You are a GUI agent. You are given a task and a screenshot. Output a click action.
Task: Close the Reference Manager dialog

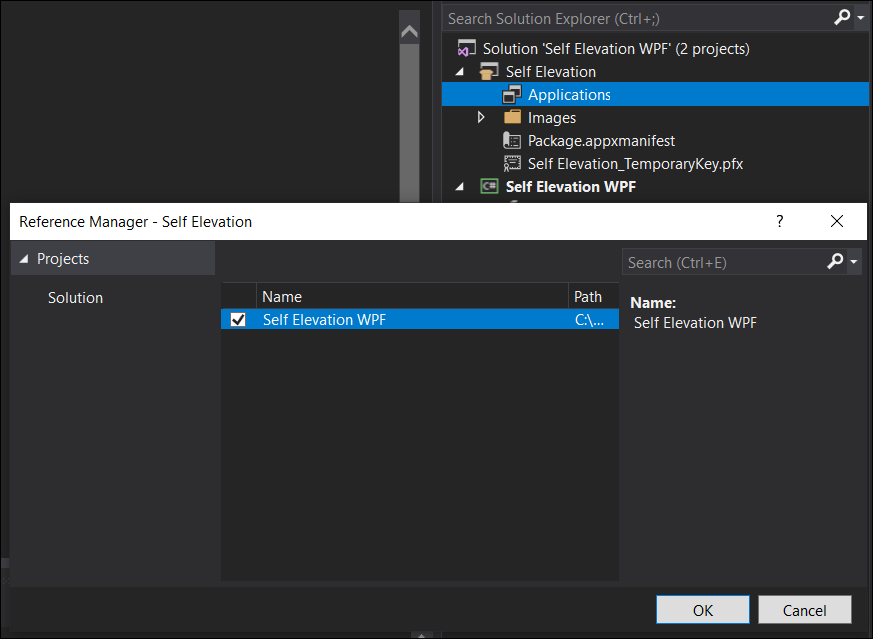[836, 222]
